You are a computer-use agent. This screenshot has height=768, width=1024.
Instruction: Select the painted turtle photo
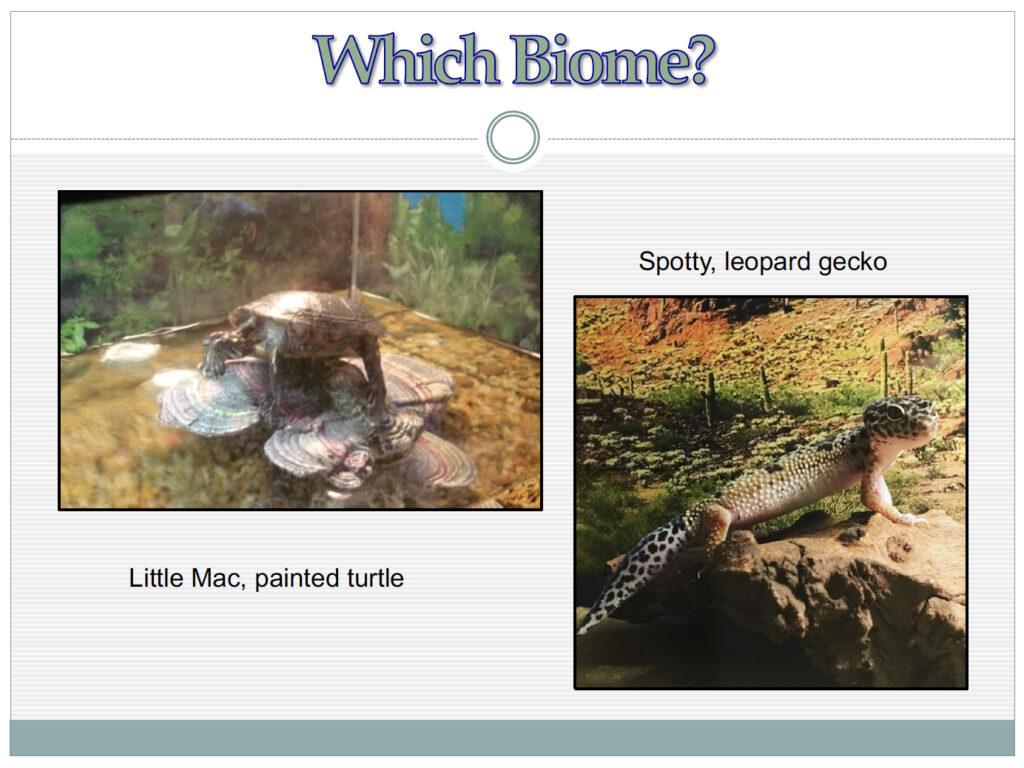[x=300, y=350]
